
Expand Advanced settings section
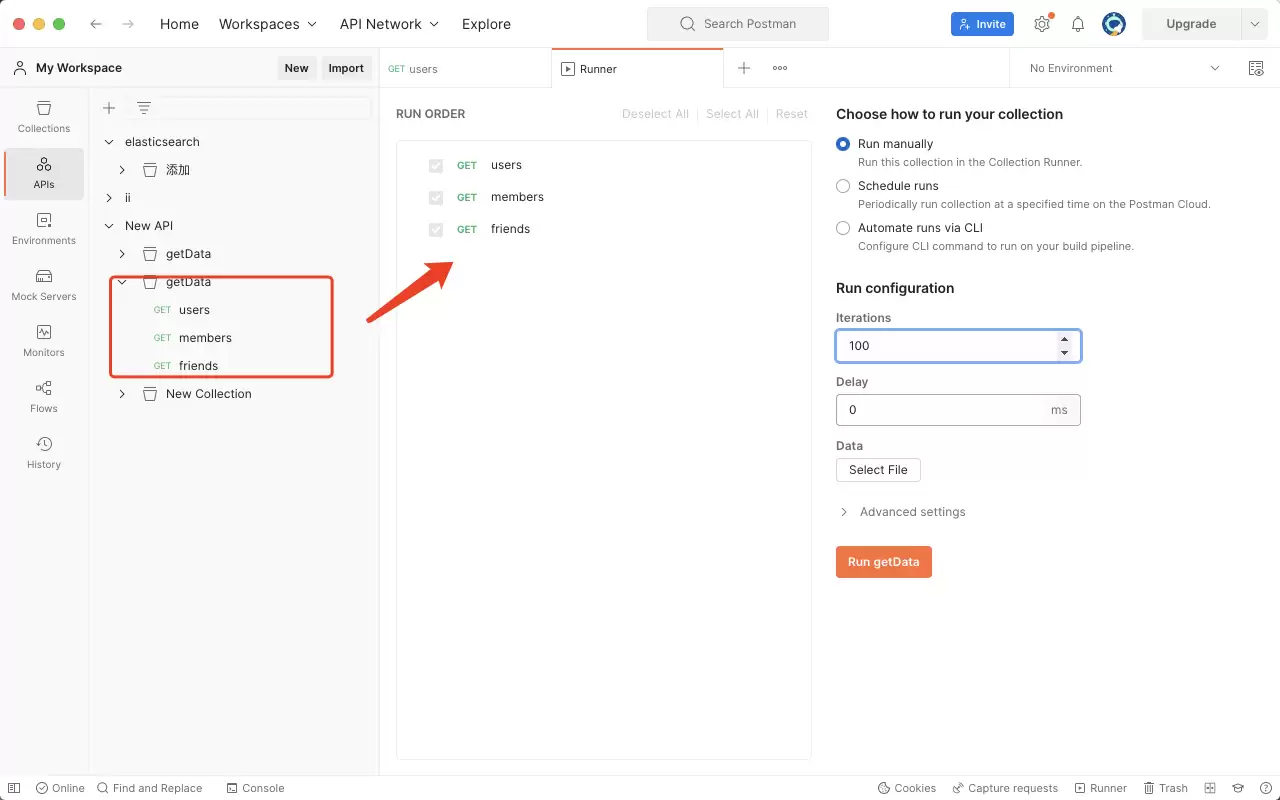point(902,512)
